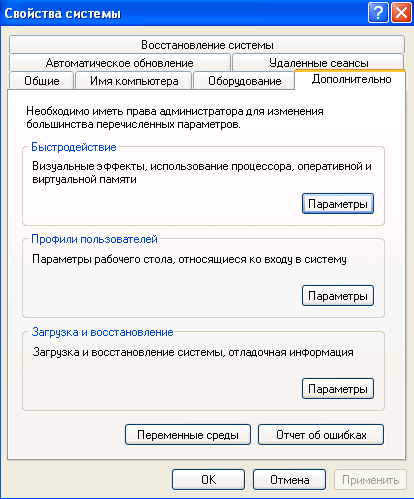Click the Отмена button

tap(289, 480)
